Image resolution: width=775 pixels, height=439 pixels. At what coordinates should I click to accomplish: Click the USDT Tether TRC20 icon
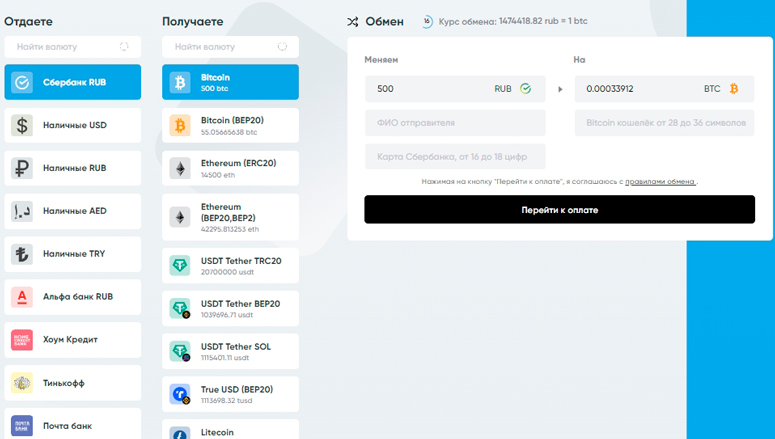(x=180, y=265)
